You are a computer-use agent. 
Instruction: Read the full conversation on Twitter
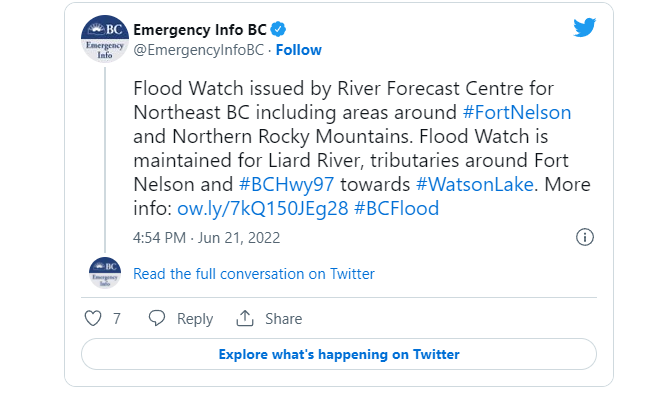(x=254, y=274)
